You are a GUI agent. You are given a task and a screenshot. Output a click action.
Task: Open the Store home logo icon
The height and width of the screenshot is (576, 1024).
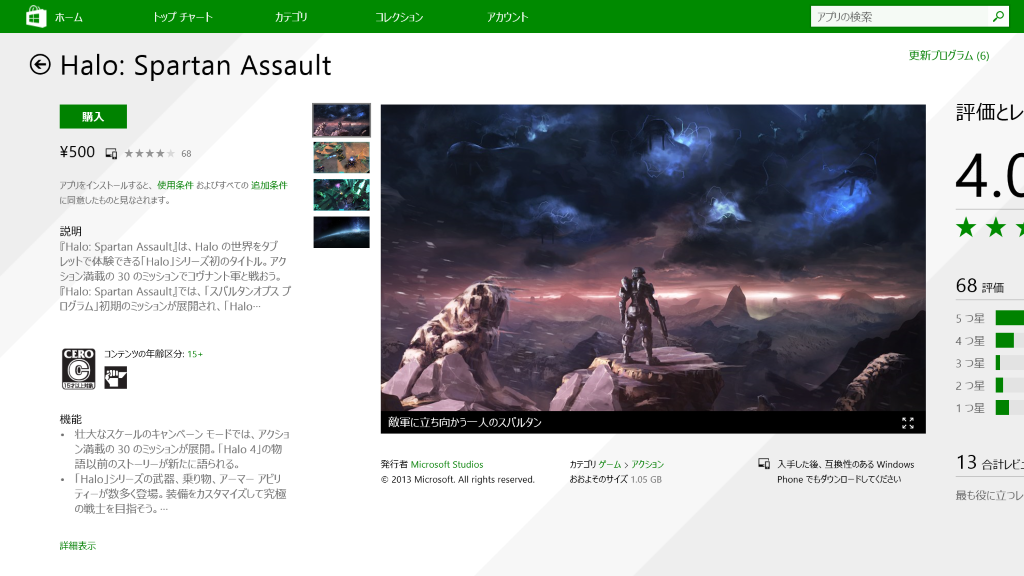(x=36, y=16)
